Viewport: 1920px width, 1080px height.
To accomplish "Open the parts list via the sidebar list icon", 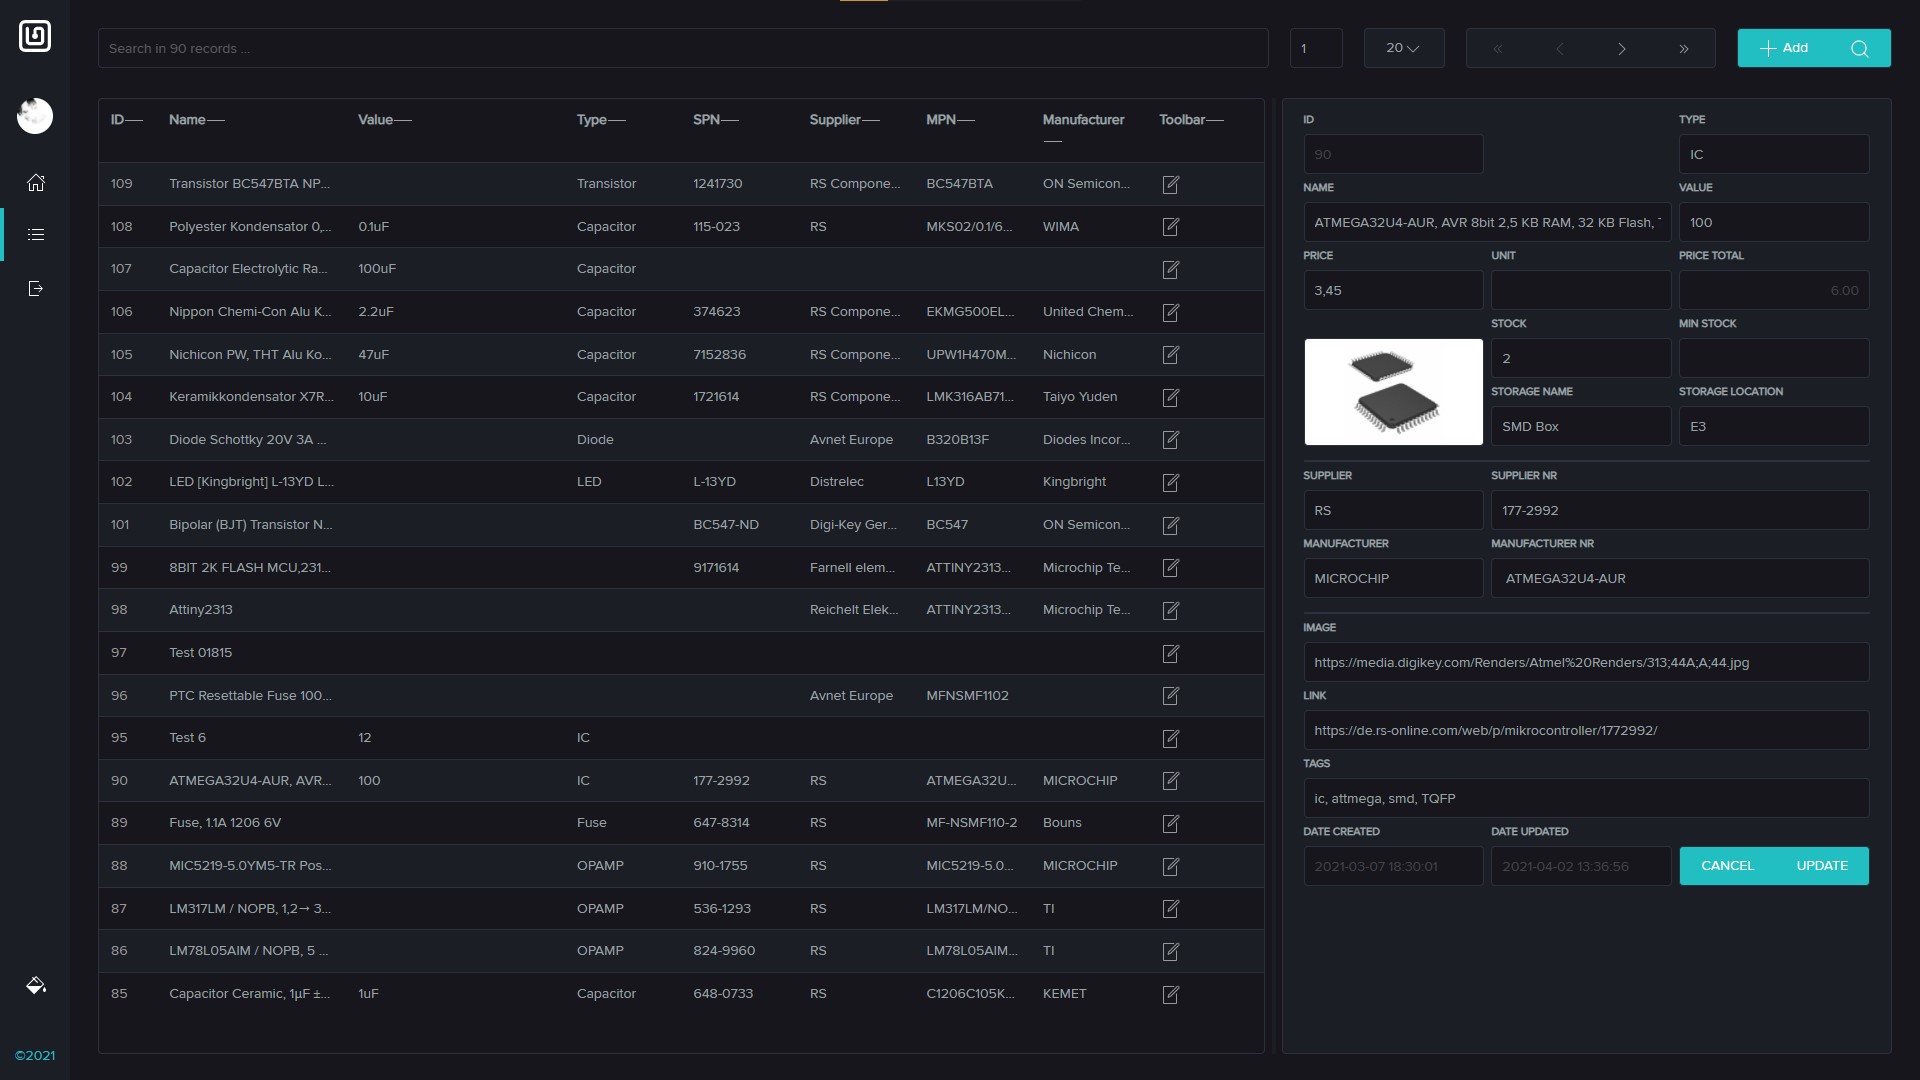I will [x=35, y=234].
